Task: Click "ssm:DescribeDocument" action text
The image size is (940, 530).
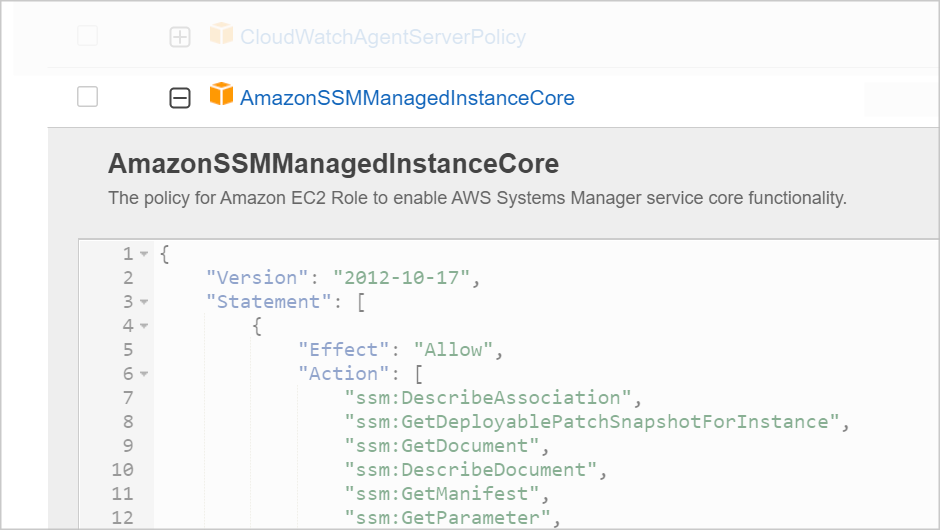Action: point(471,469)
